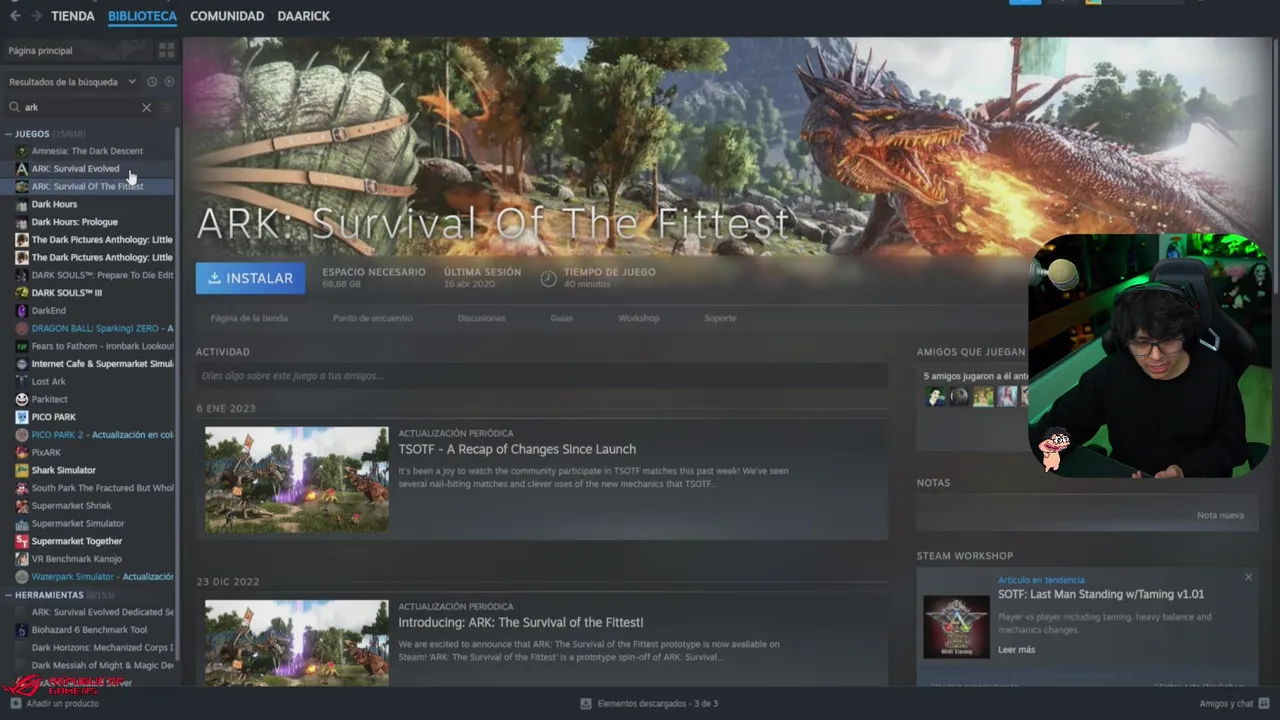The height and width of the screenshot is (720, 1280).
Task: Click the blue INSTALAR button
Action: [250, 278]
